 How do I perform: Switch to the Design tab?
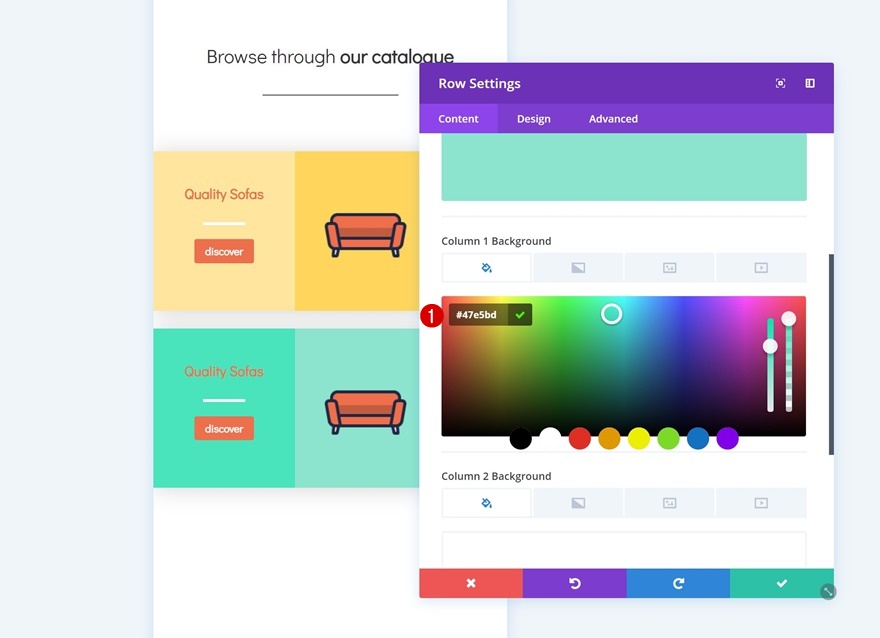[534, 119]
